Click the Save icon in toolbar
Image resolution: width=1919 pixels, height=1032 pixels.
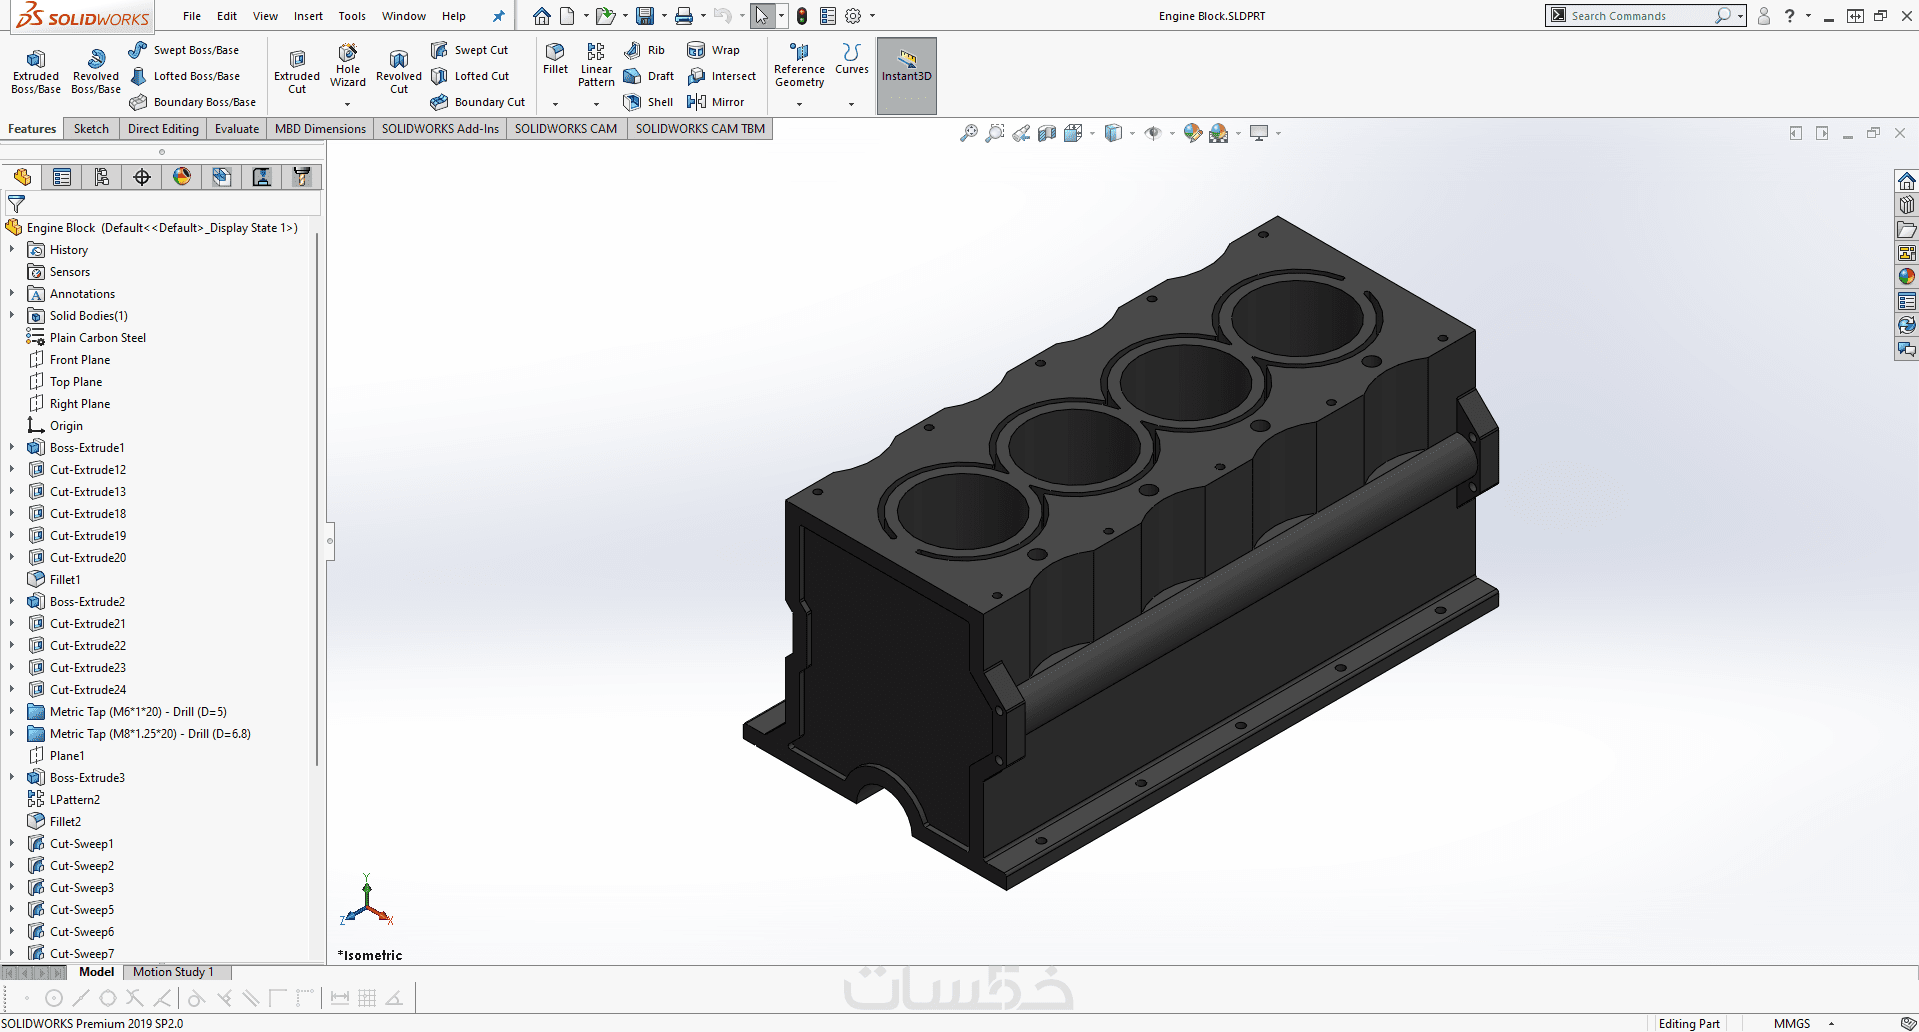click(645, 16)
